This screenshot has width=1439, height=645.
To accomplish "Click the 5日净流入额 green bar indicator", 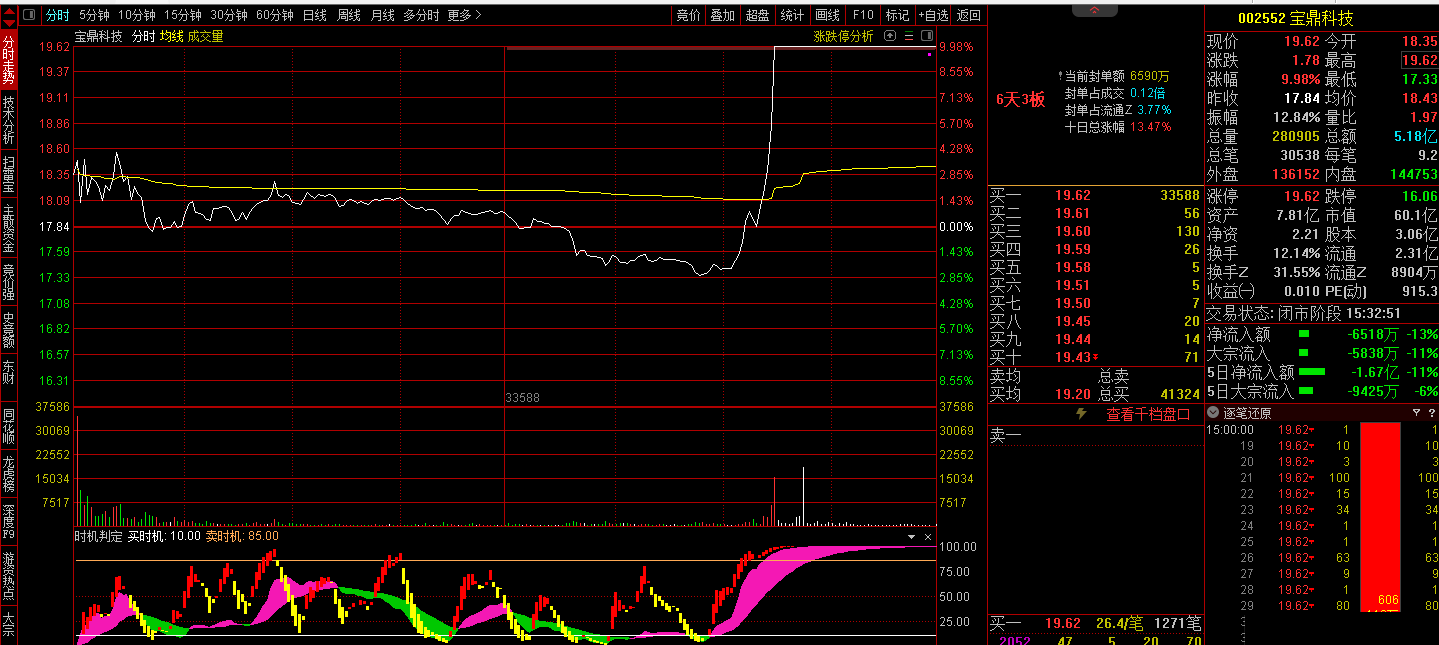I will 1311,372.
